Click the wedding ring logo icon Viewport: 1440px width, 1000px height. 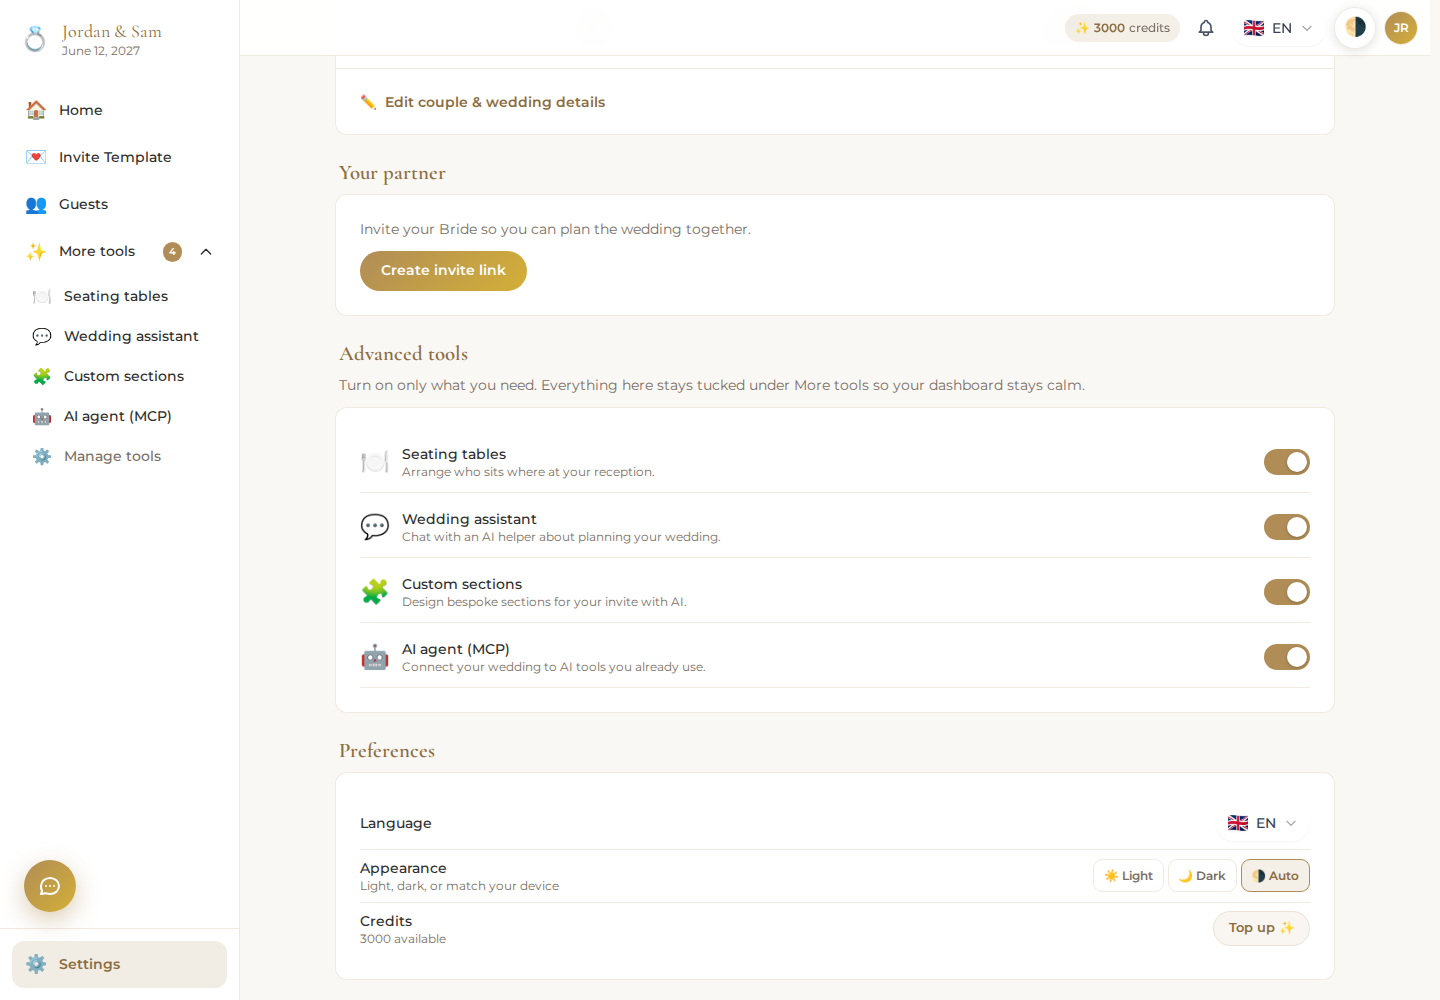coord(35,39)
